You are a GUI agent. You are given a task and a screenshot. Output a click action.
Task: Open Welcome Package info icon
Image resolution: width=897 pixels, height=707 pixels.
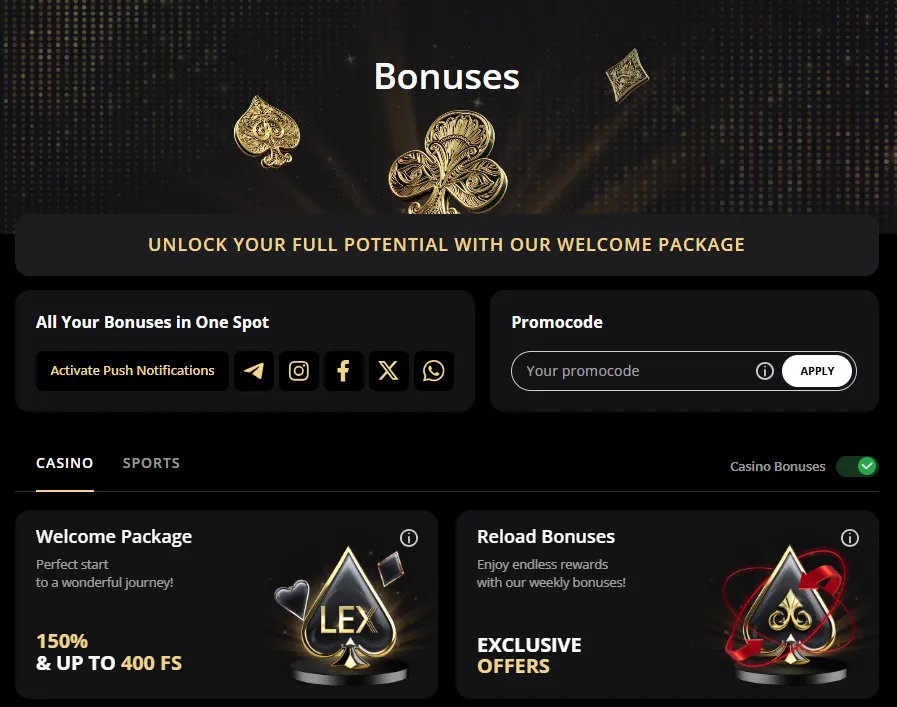[409, 538]
